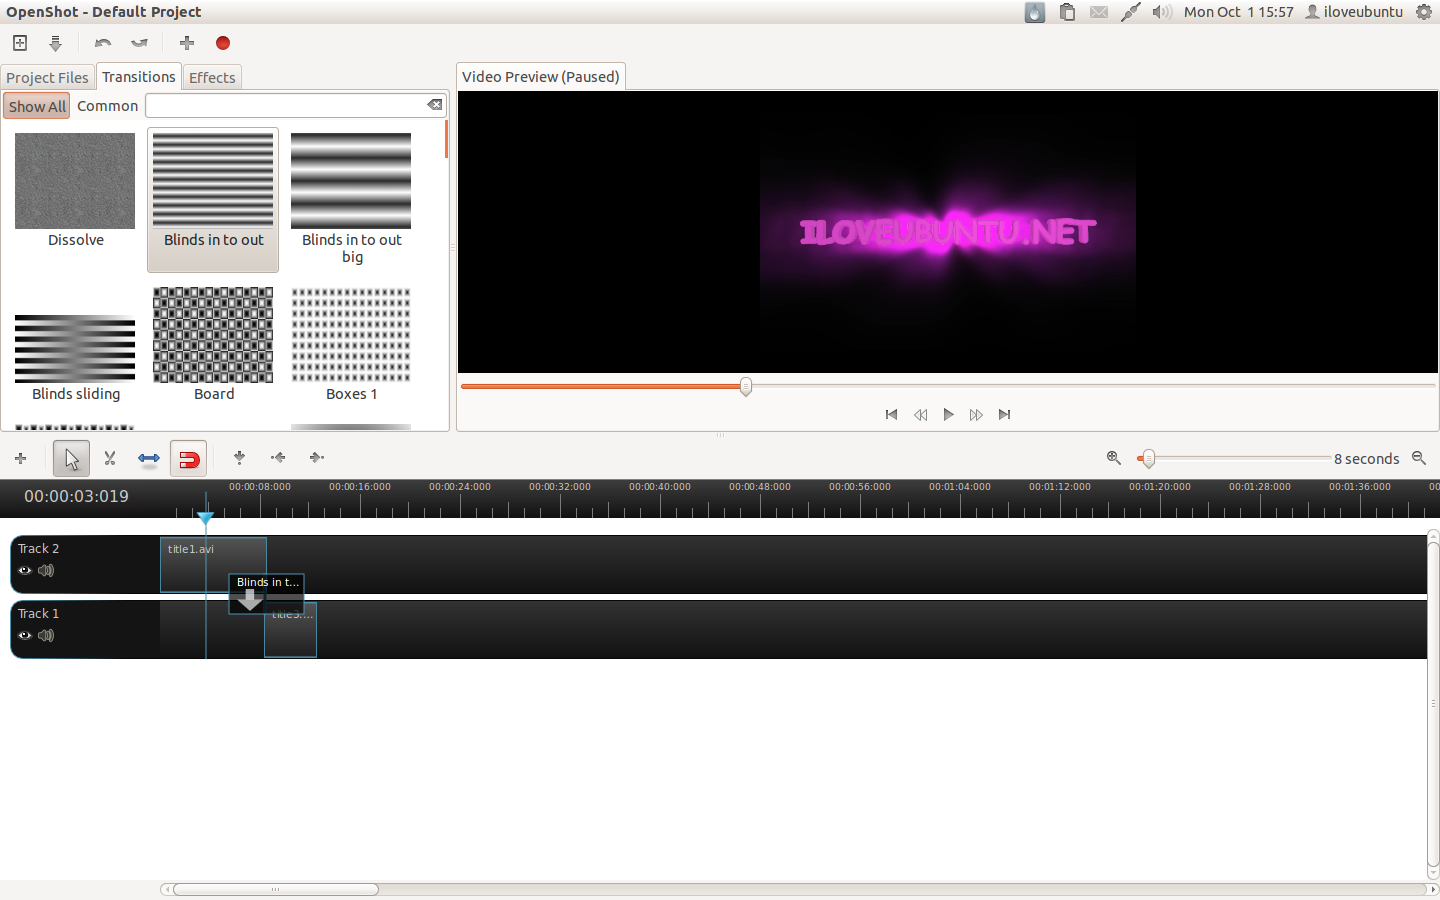Play the video preview

[x=948, y=414]
